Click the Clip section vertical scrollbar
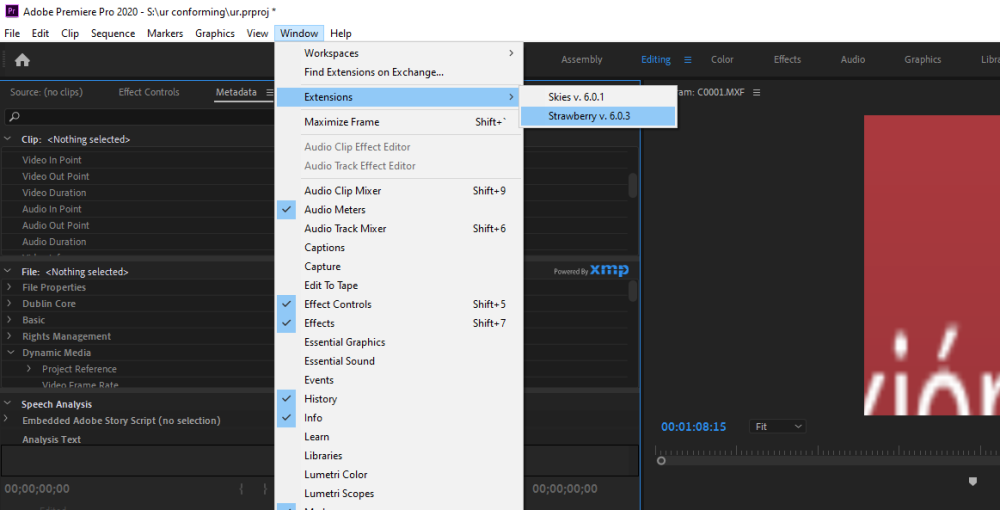Viewport: 1000px width, 510px height. tap(633, 186)
